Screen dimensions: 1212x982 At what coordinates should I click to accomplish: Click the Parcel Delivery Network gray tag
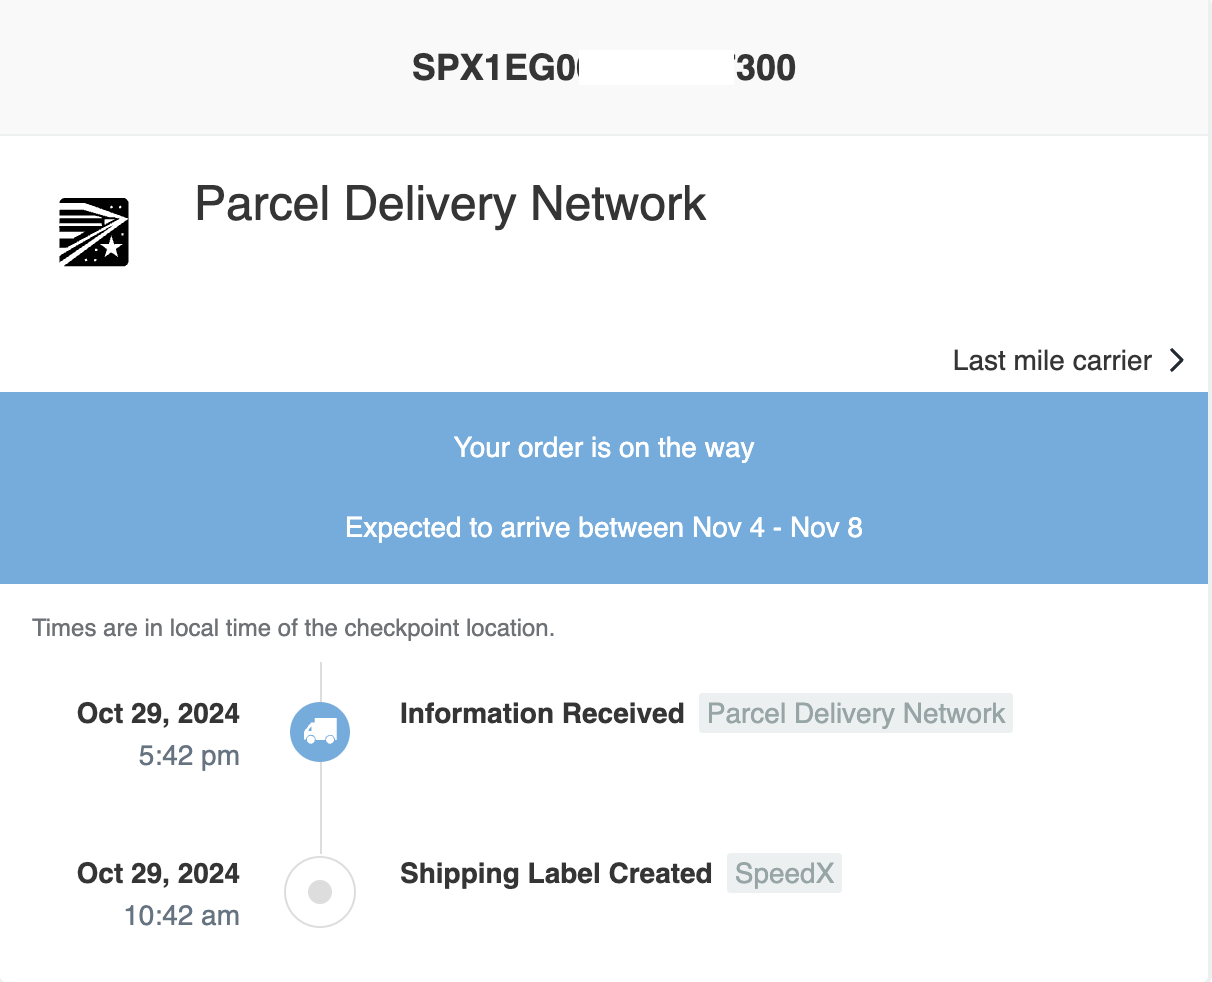point(856,713)
